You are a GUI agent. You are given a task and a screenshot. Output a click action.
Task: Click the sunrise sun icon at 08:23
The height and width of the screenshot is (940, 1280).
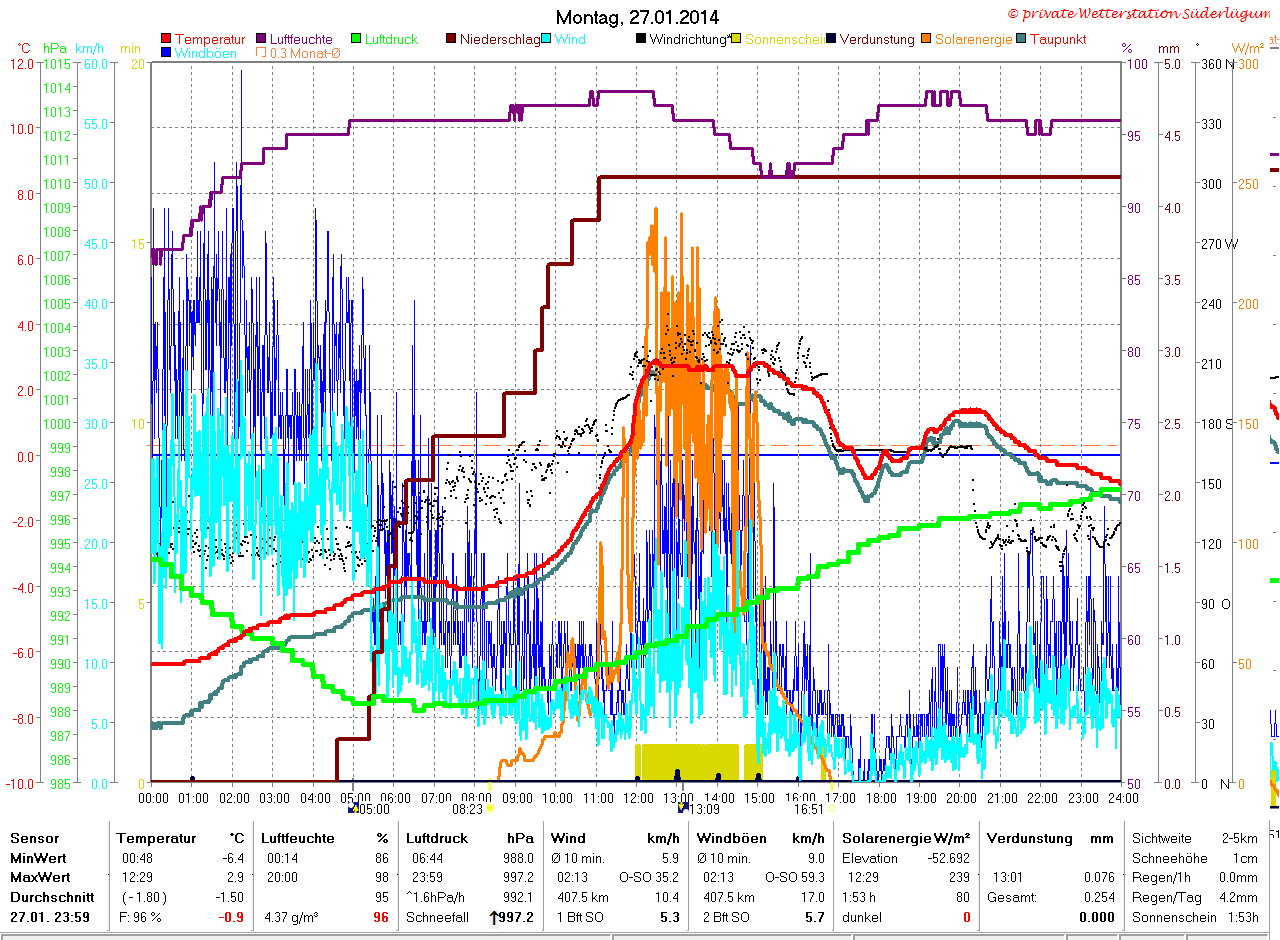coord(490,809)
